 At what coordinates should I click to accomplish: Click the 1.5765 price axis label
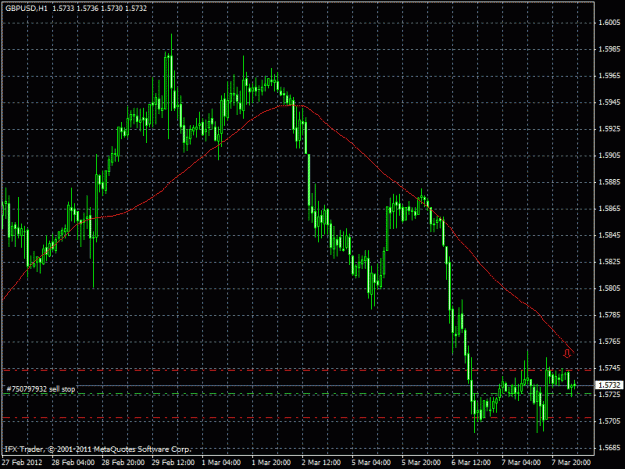pyautogui.click(x=609, y=341)
